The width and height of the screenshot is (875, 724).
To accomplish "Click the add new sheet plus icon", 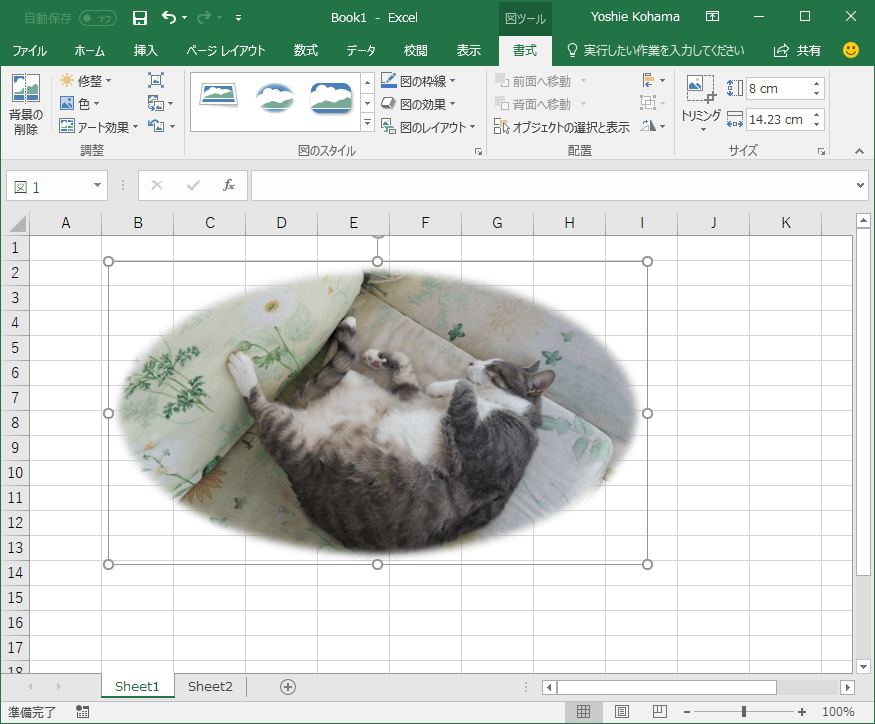I will point(288,686).
